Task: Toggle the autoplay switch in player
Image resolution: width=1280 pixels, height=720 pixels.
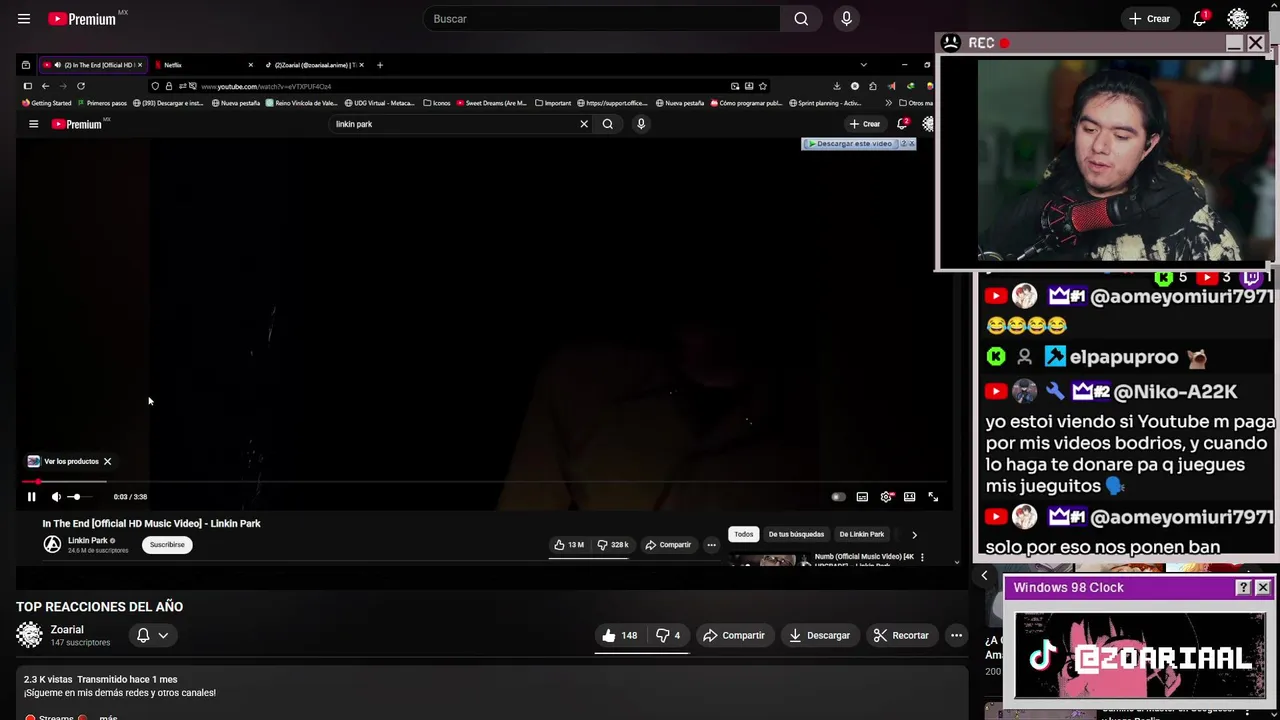Action: click(838, 497)
